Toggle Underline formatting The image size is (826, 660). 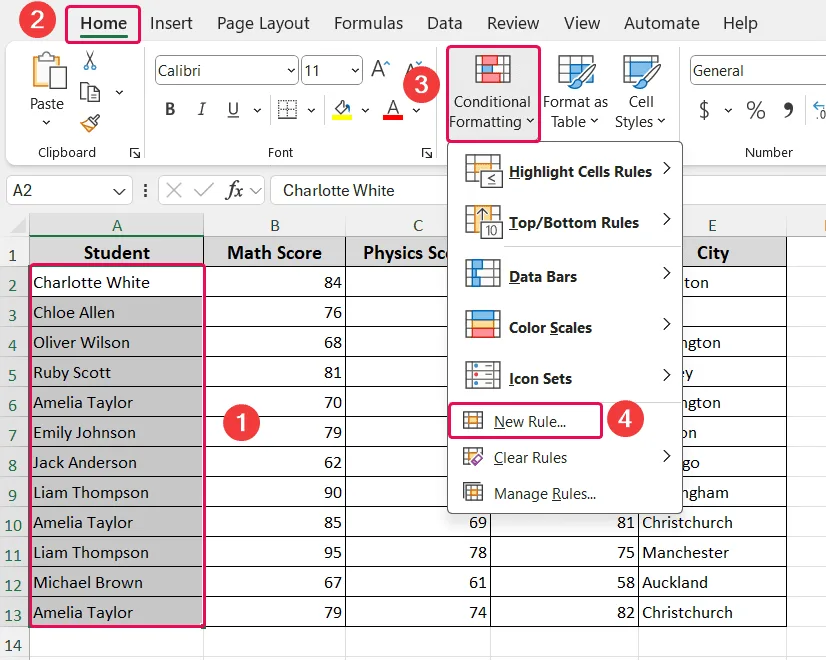click(x=233, y=110)
